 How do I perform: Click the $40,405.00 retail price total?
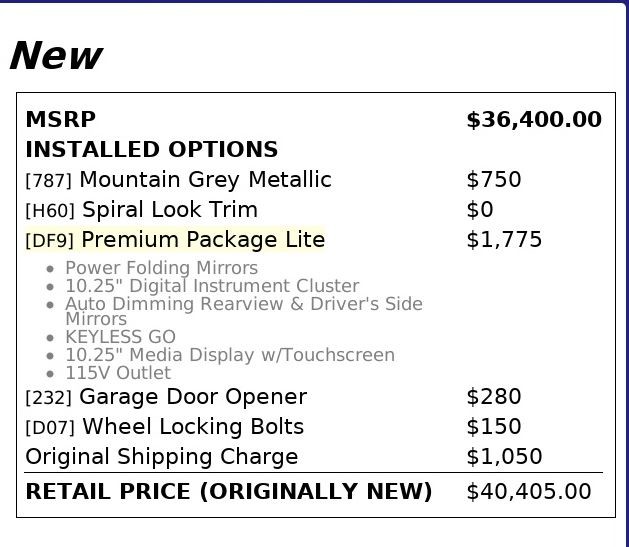[528, 492]
